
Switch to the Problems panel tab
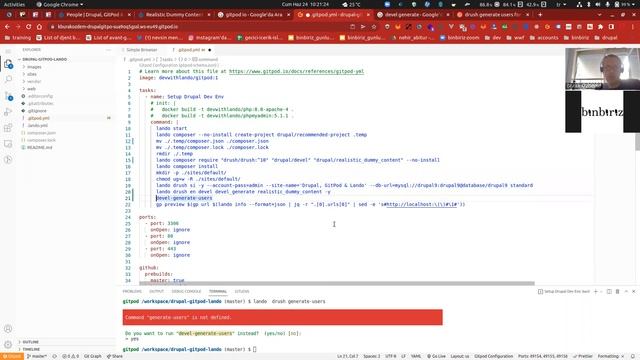point(132,291)
